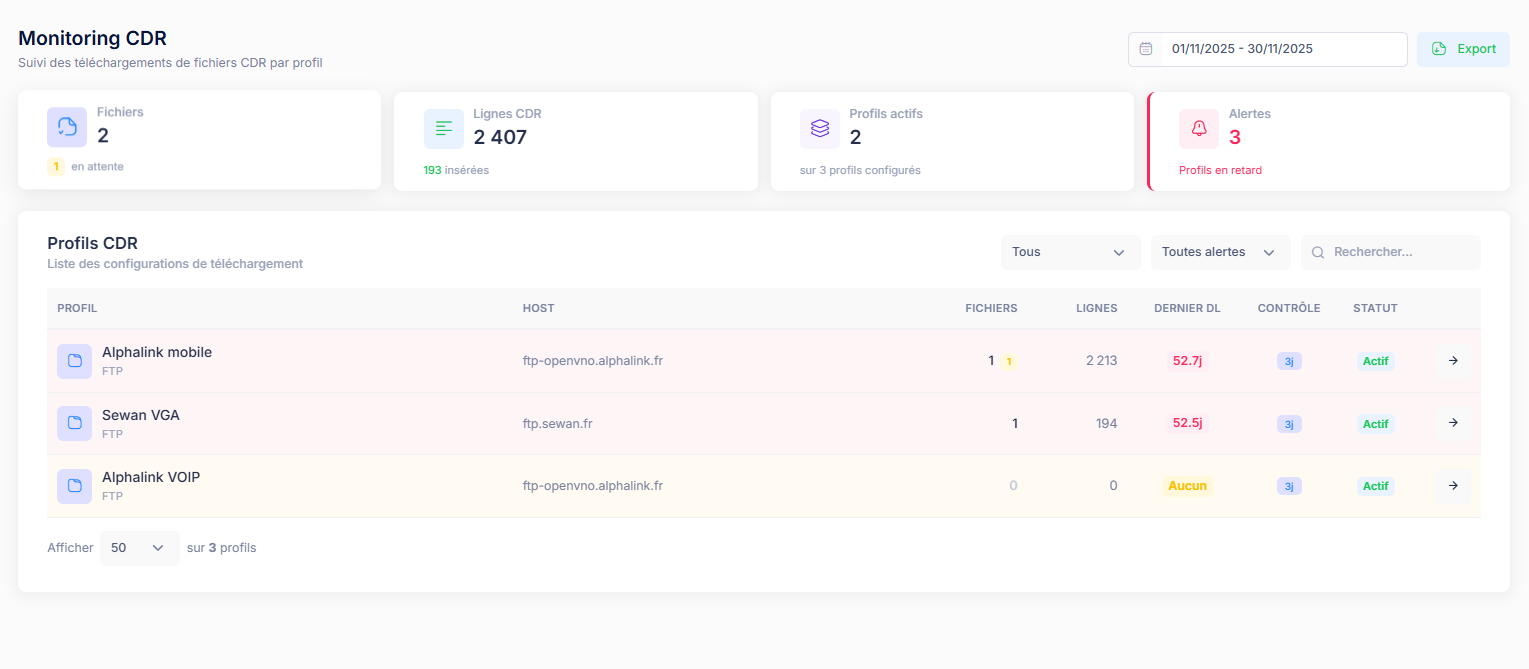Open Alphalink VOIP details arrow
Image resolution: width=1529 pixels, height=669 pixels.
coord(1453,486)
